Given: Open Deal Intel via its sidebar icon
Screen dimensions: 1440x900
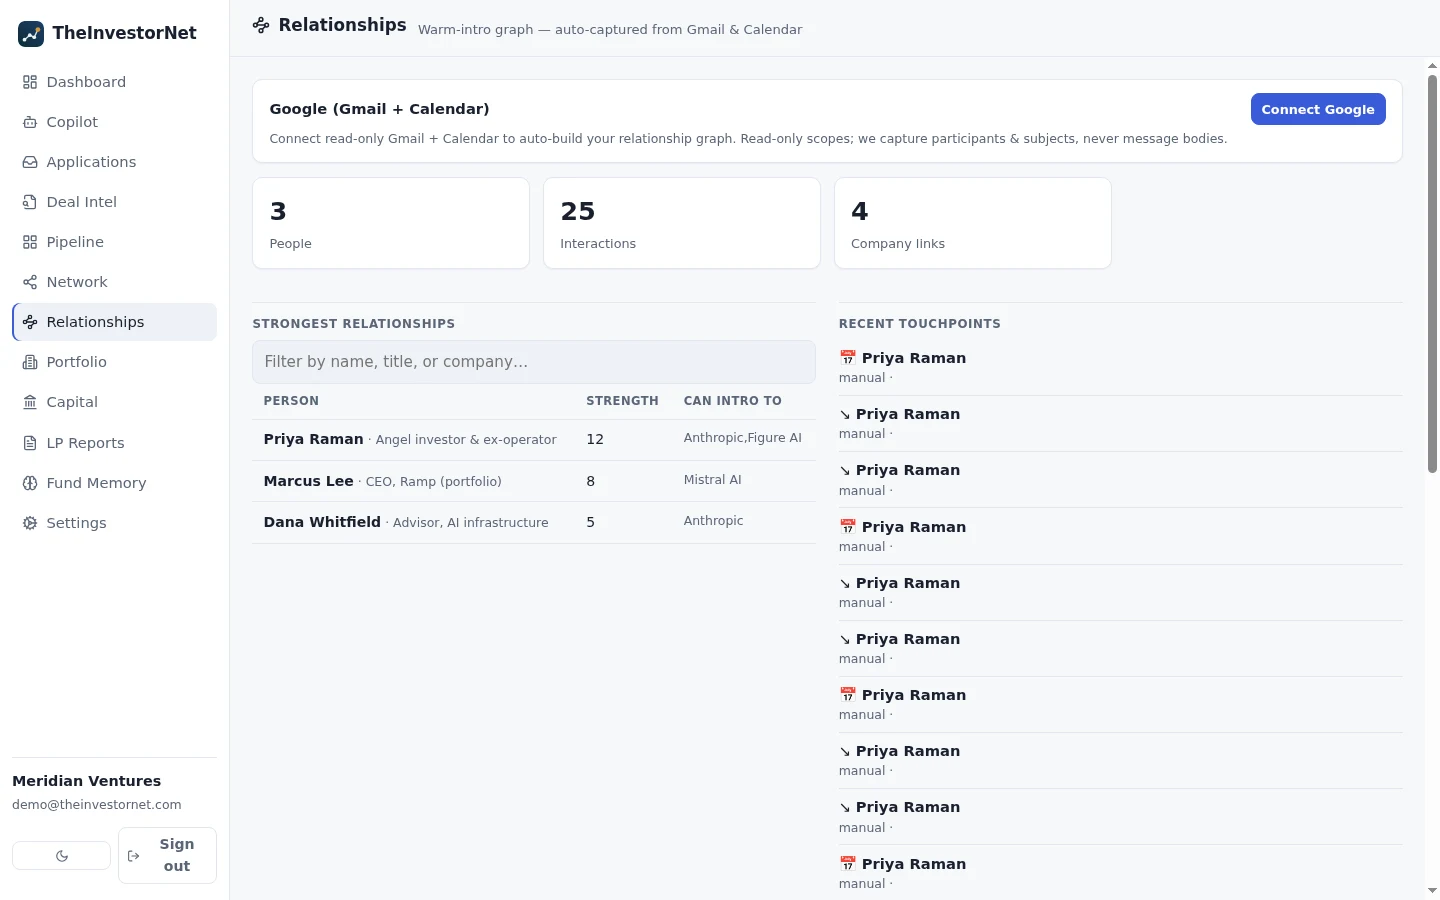Looking at the screenshot, I should point(30,202).
